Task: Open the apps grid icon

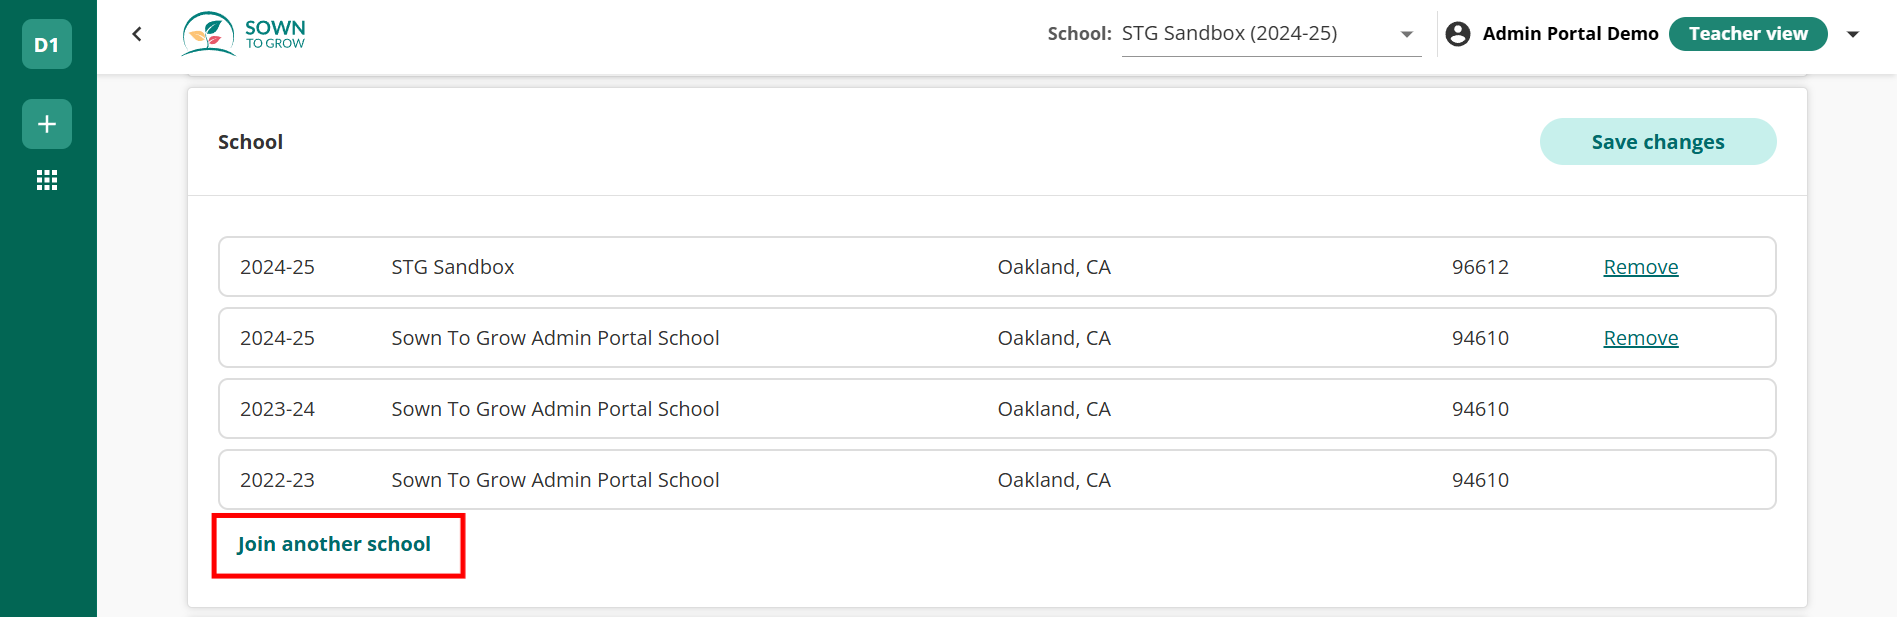Action: (47, 180)
